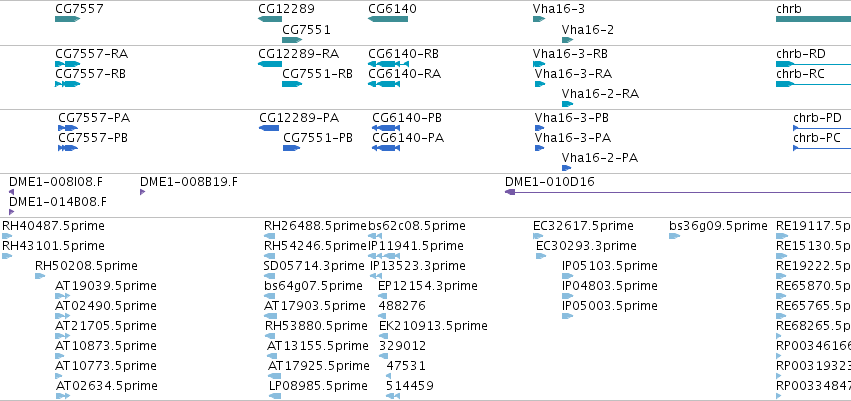Image resolution: width=851 pixels, height=401 pixels.
Task: Click the CG6140-RB transcript glyph
Action: point(388,64)
